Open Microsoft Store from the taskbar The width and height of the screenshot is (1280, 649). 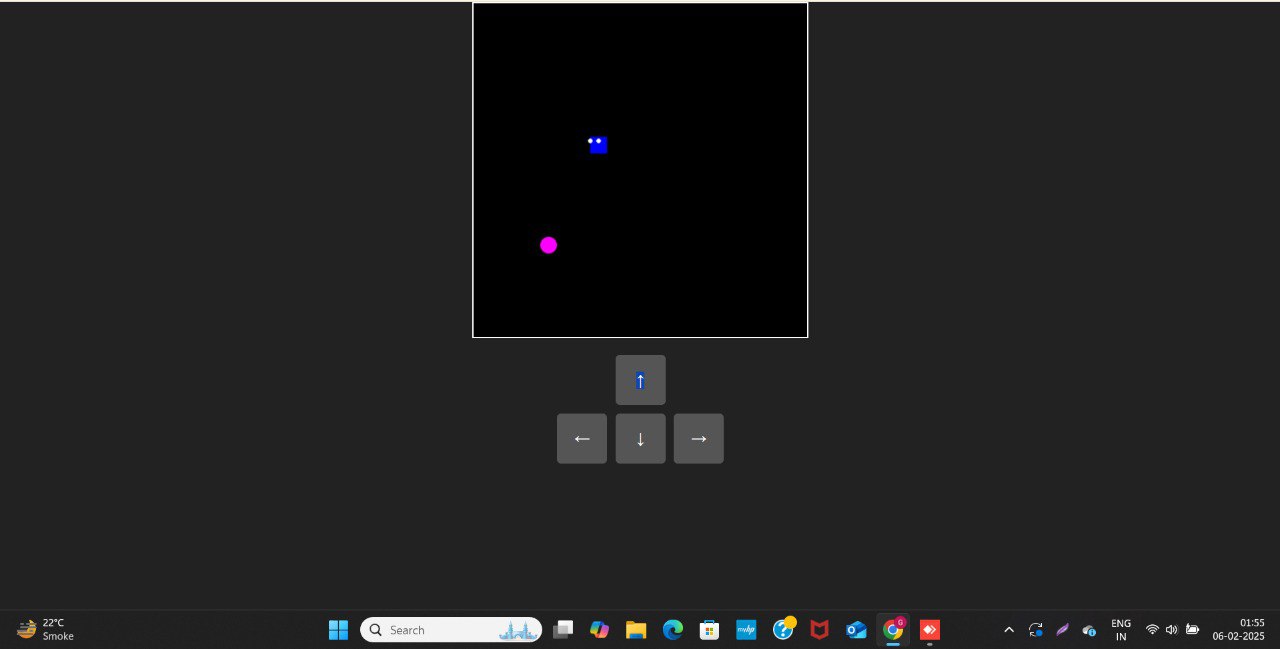pos(709,630)
